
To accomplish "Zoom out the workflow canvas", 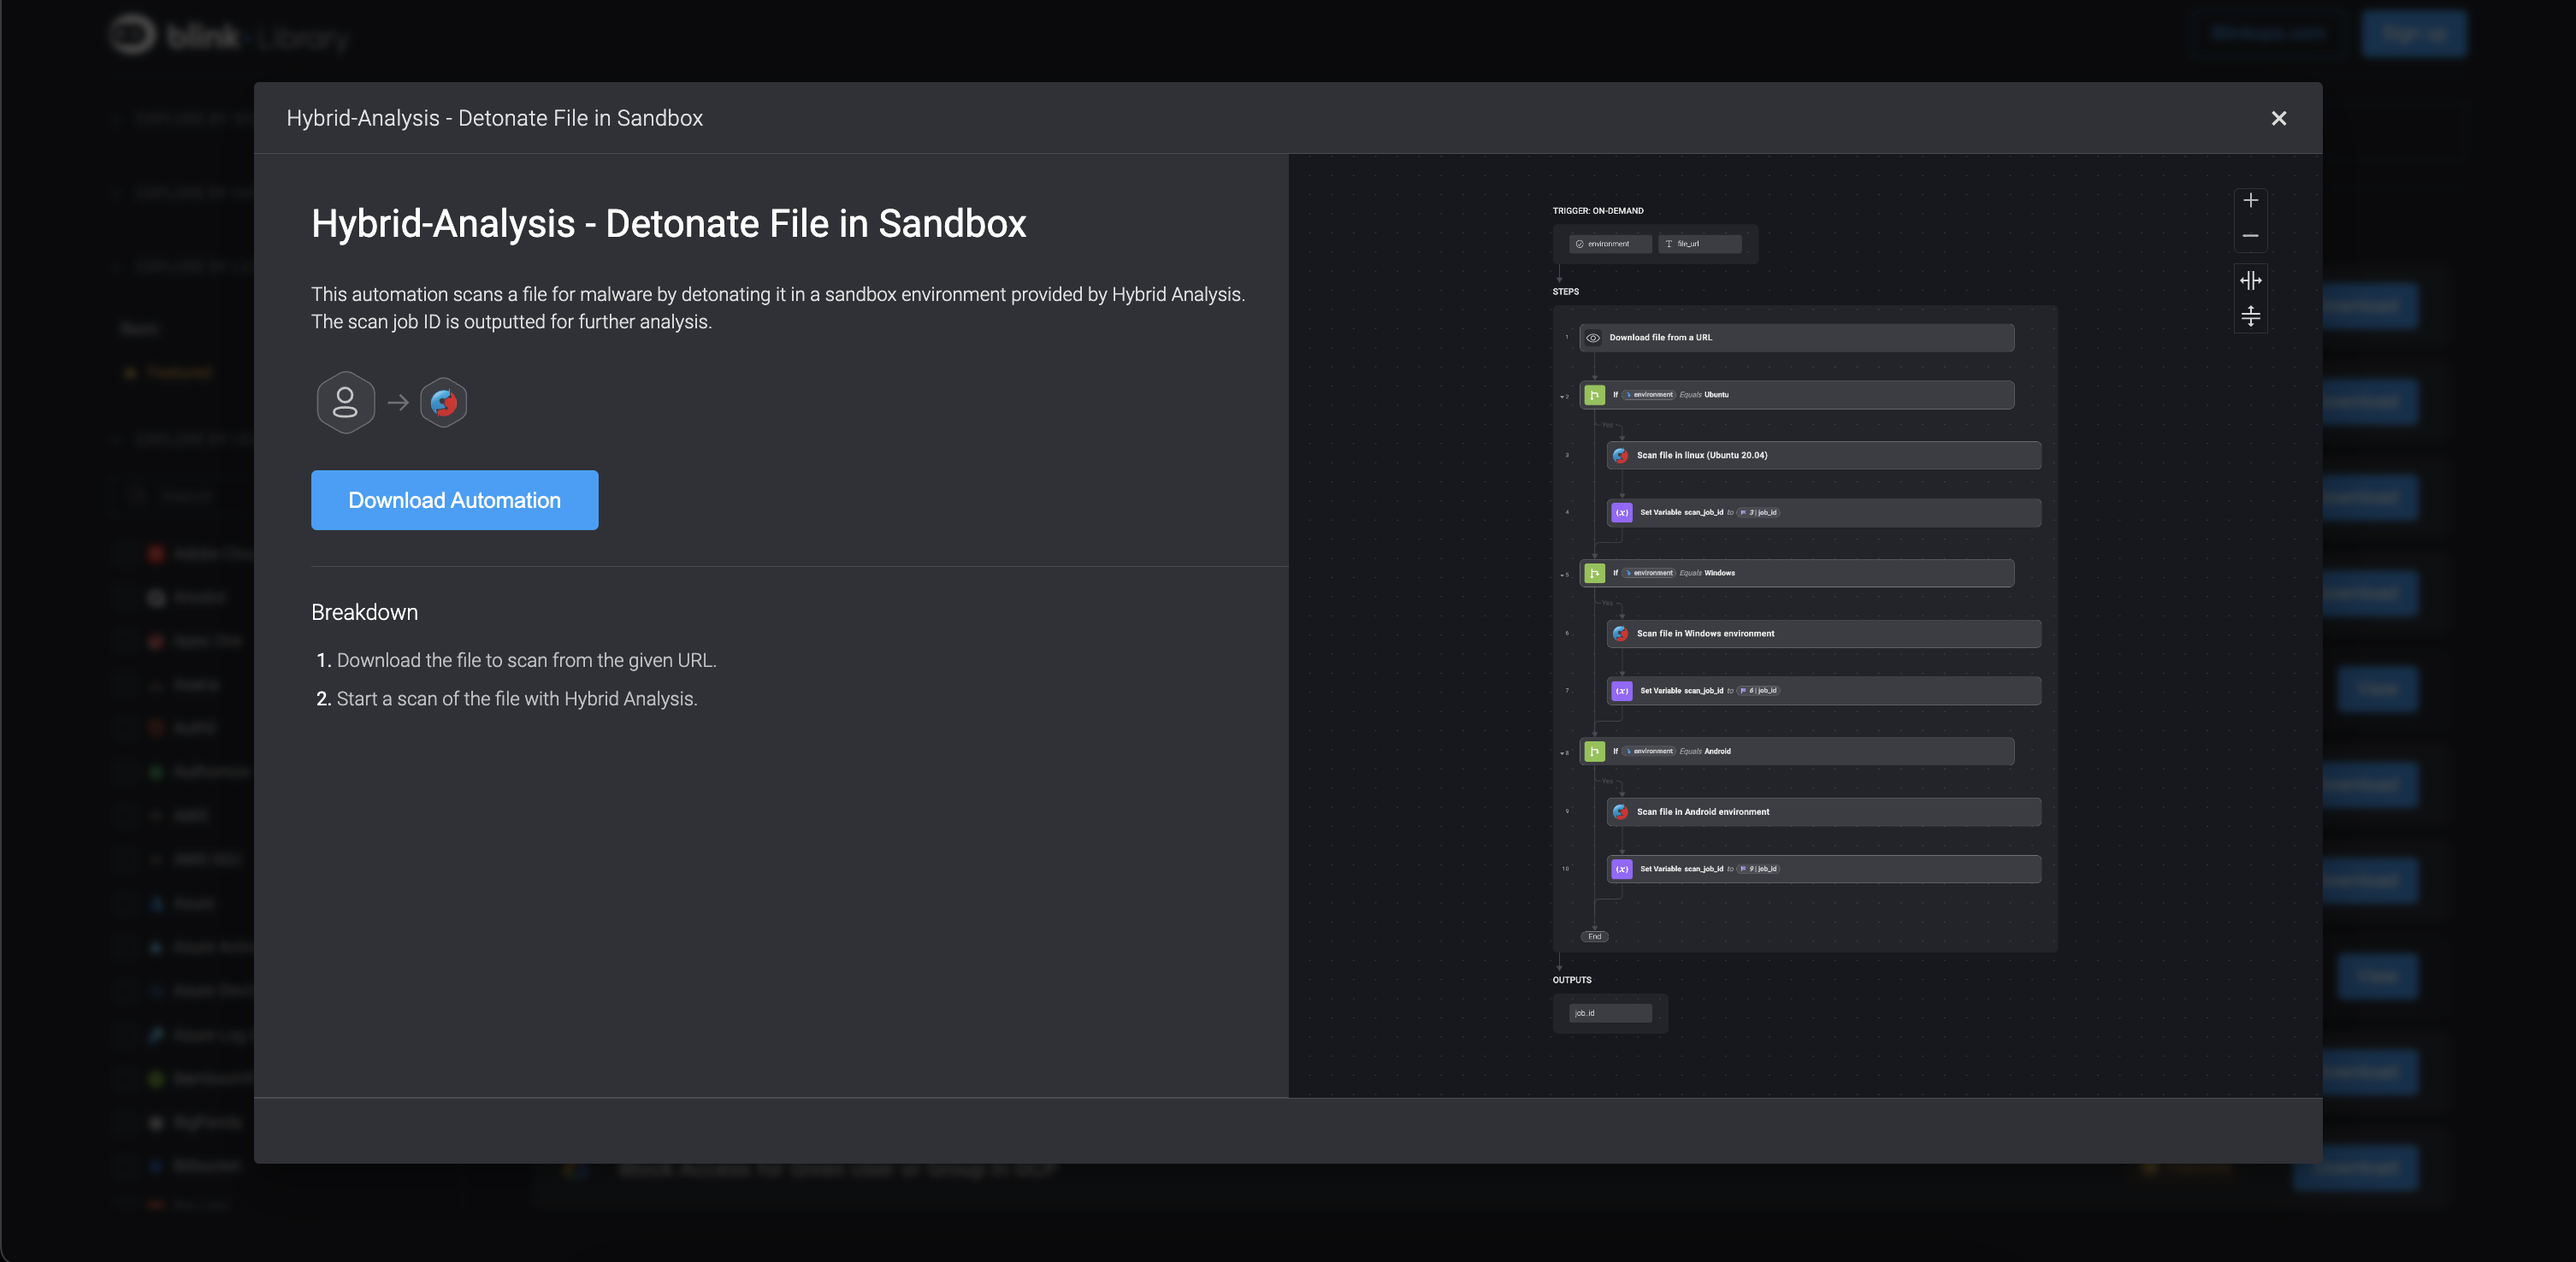I will pos(2250,237).
